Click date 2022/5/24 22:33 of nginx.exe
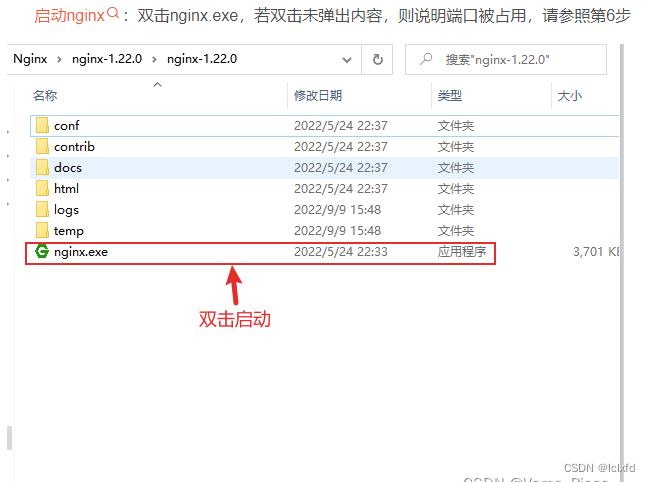The image size is (650, 482). coord(341,252)
